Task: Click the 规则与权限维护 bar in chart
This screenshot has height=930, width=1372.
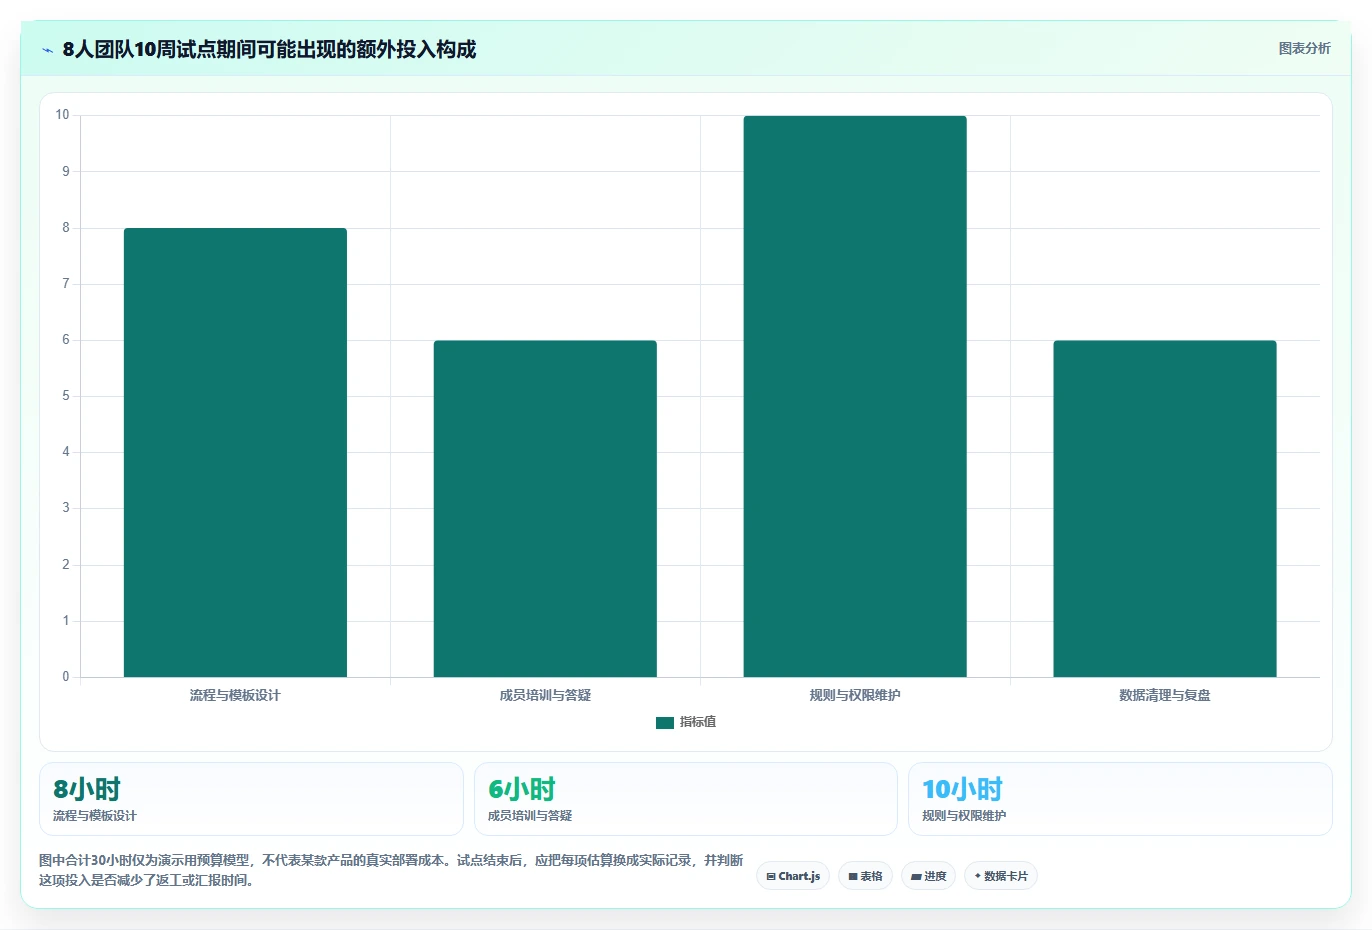Action: point(855,396)
